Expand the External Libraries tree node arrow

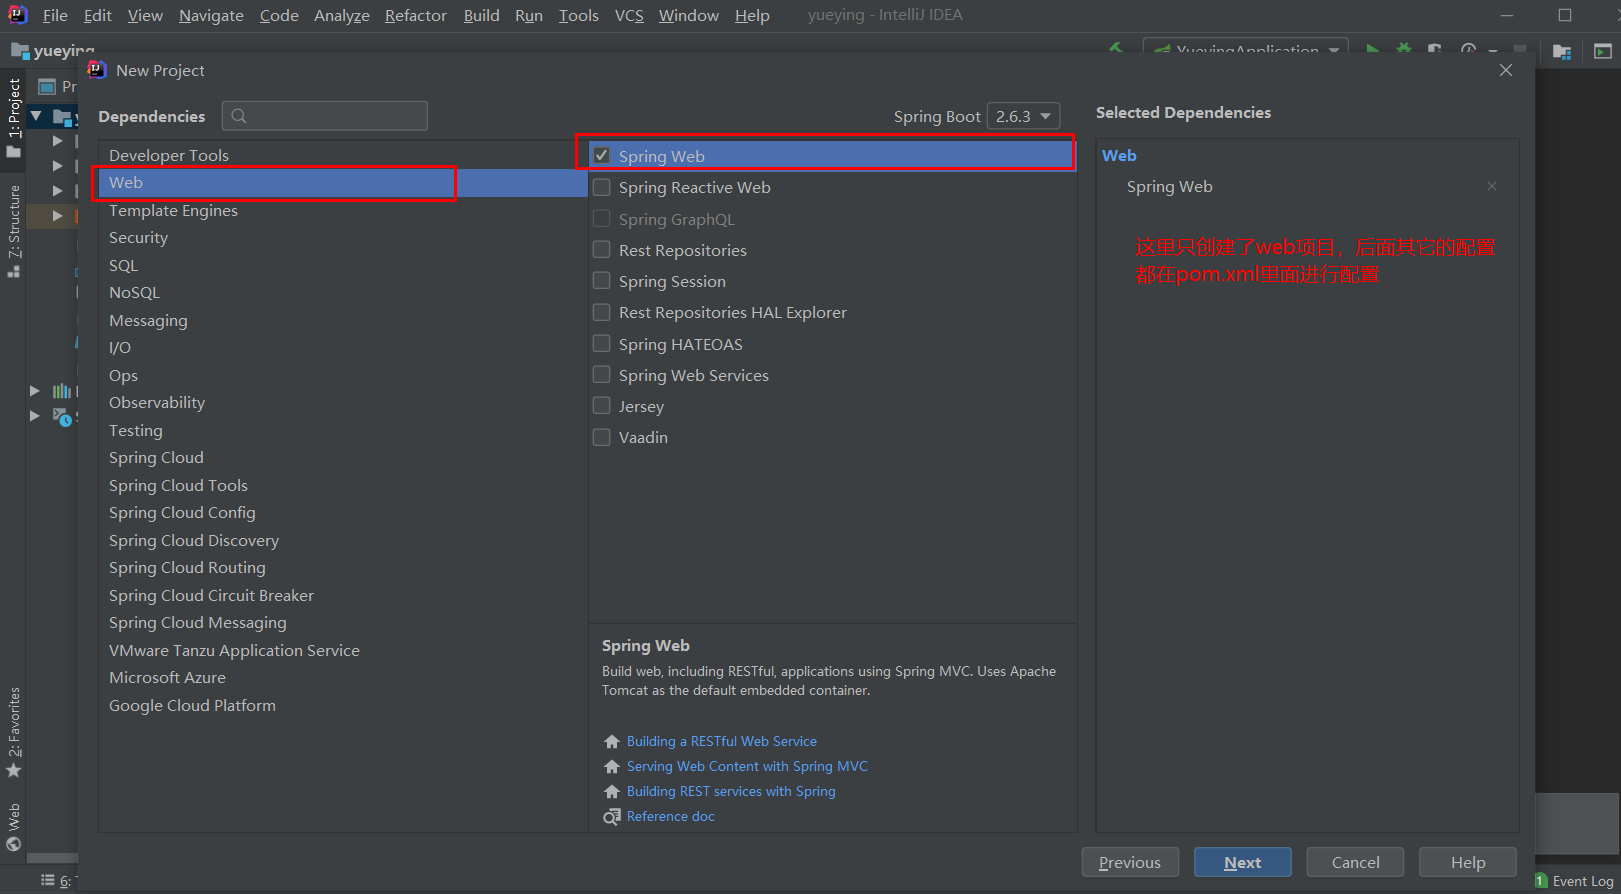[x=35, y=391]
